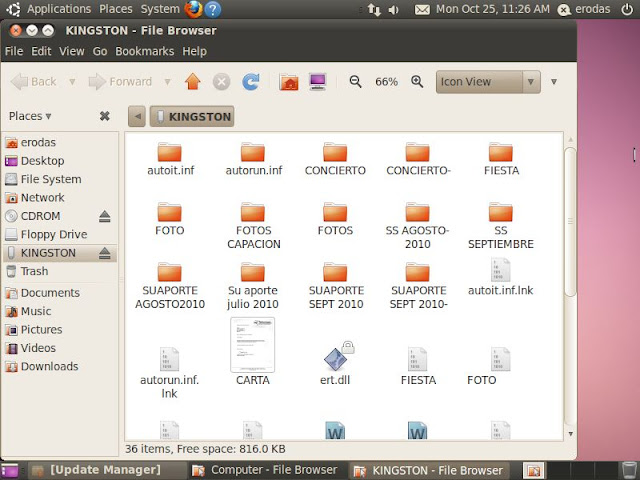640x480 pixels.
Task: Open the network connection indicator
Action: (x=374, y=10)
